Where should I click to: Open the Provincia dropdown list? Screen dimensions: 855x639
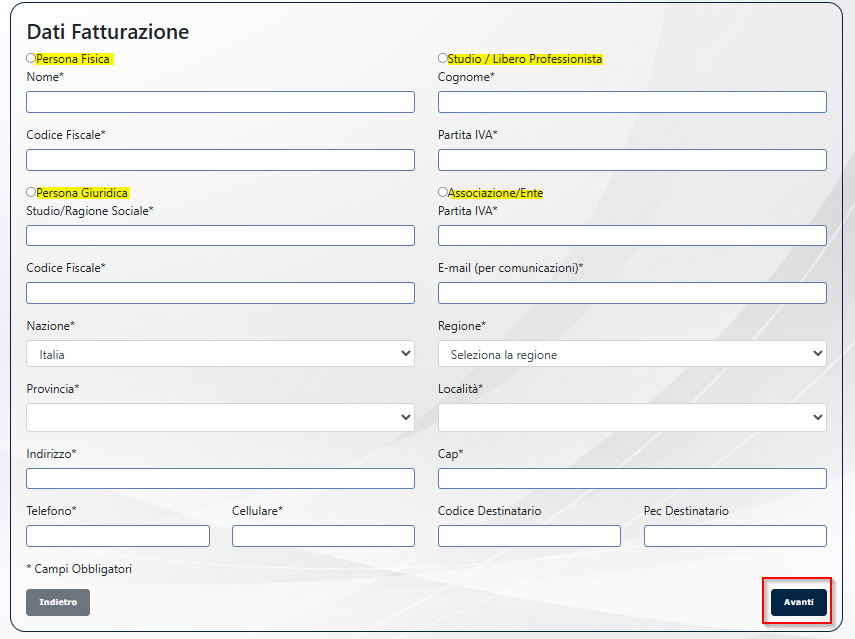coord(220,417)
